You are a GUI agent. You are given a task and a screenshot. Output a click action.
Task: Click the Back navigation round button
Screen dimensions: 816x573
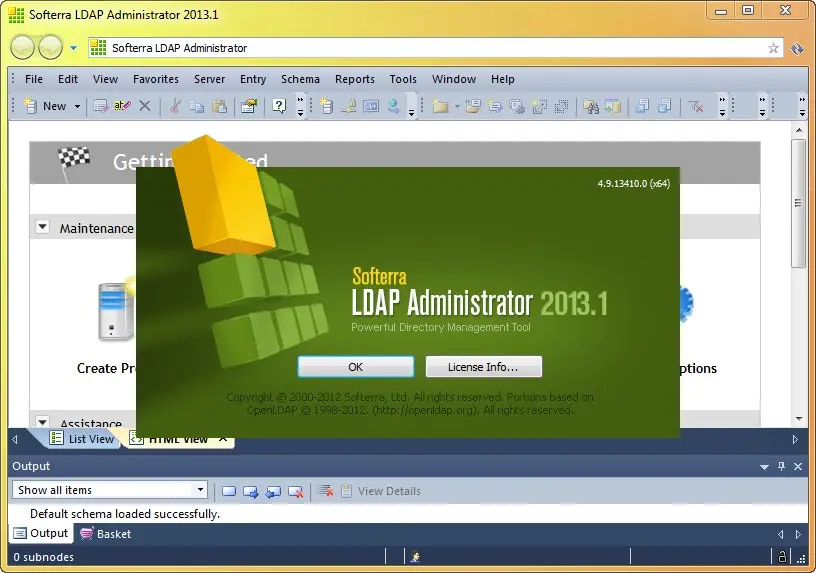pyautogui.click(x=22, y=48)
